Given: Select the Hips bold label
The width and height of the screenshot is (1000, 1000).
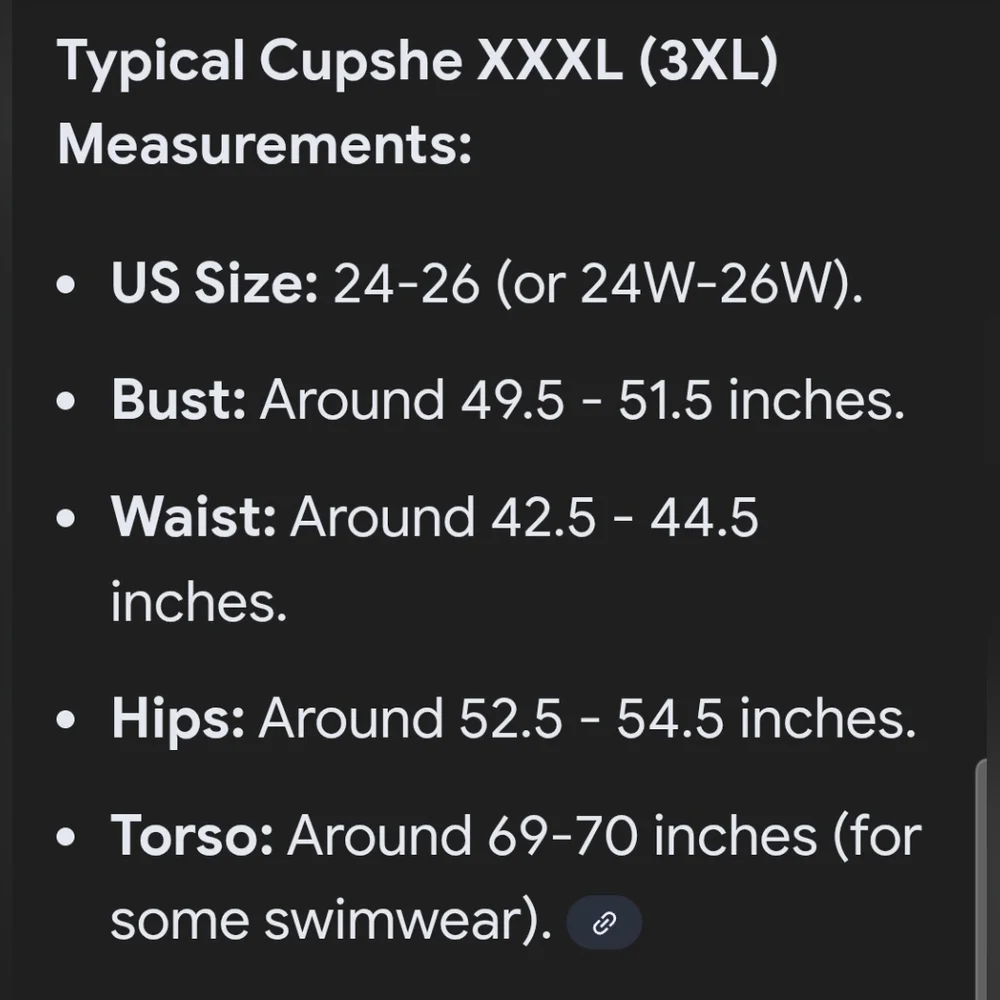Looking at the screenshot, I should tap(177, 719).
